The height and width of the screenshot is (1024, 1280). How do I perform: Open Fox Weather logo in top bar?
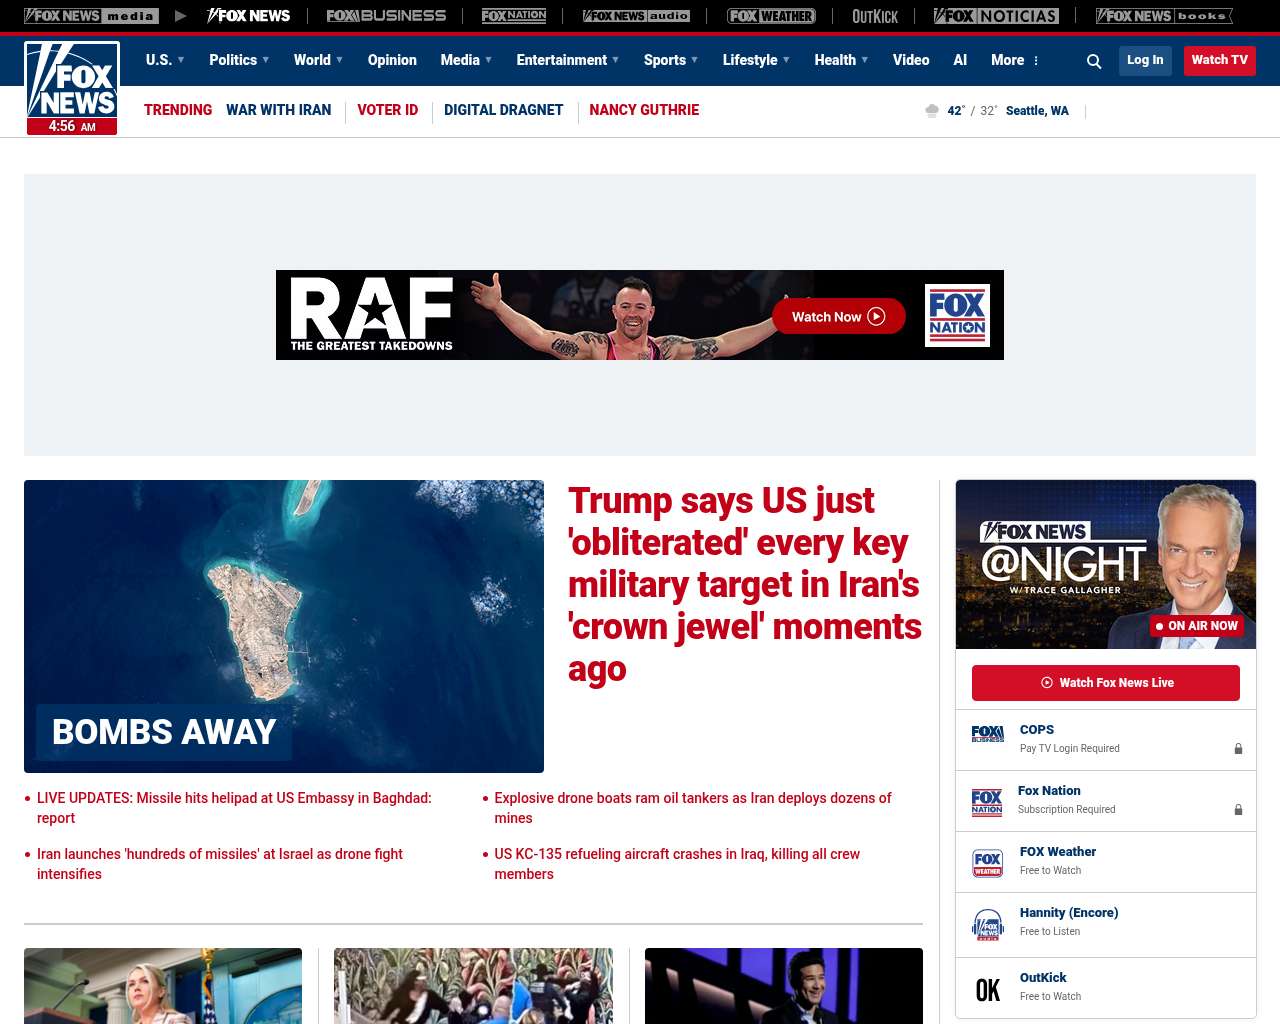pyautogui.click(x=771, y=16)
